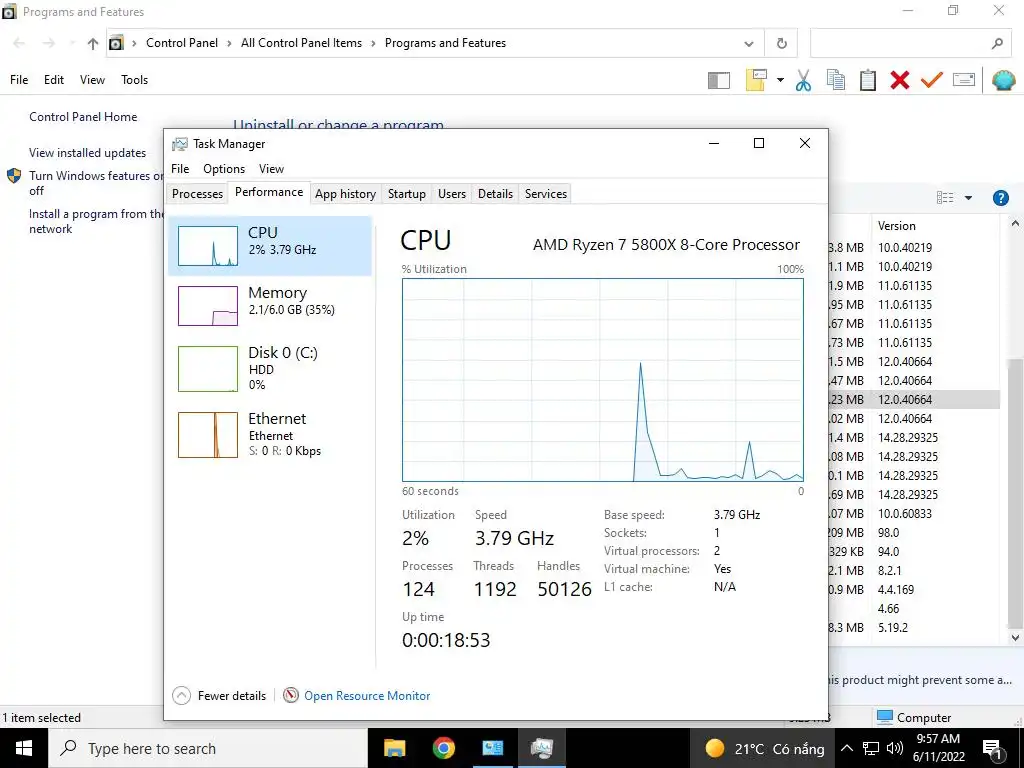This screenshot has width=1024, height=768.
Task: Open the Startup tab
Action: click(x=406, y=194)
